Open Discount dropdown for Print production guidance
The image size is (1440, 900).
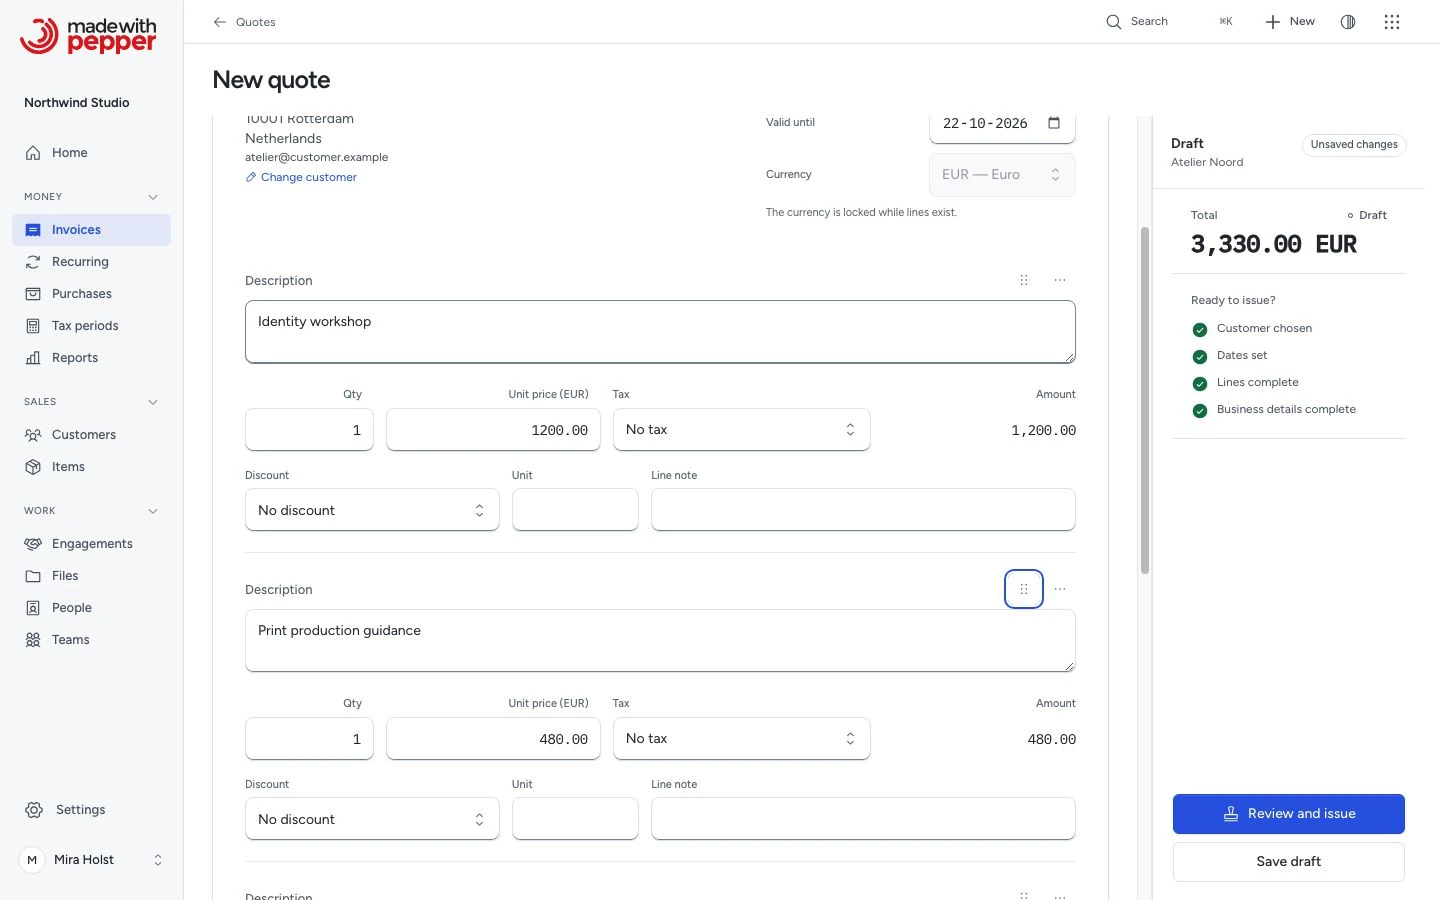click(x=372, y=819)
